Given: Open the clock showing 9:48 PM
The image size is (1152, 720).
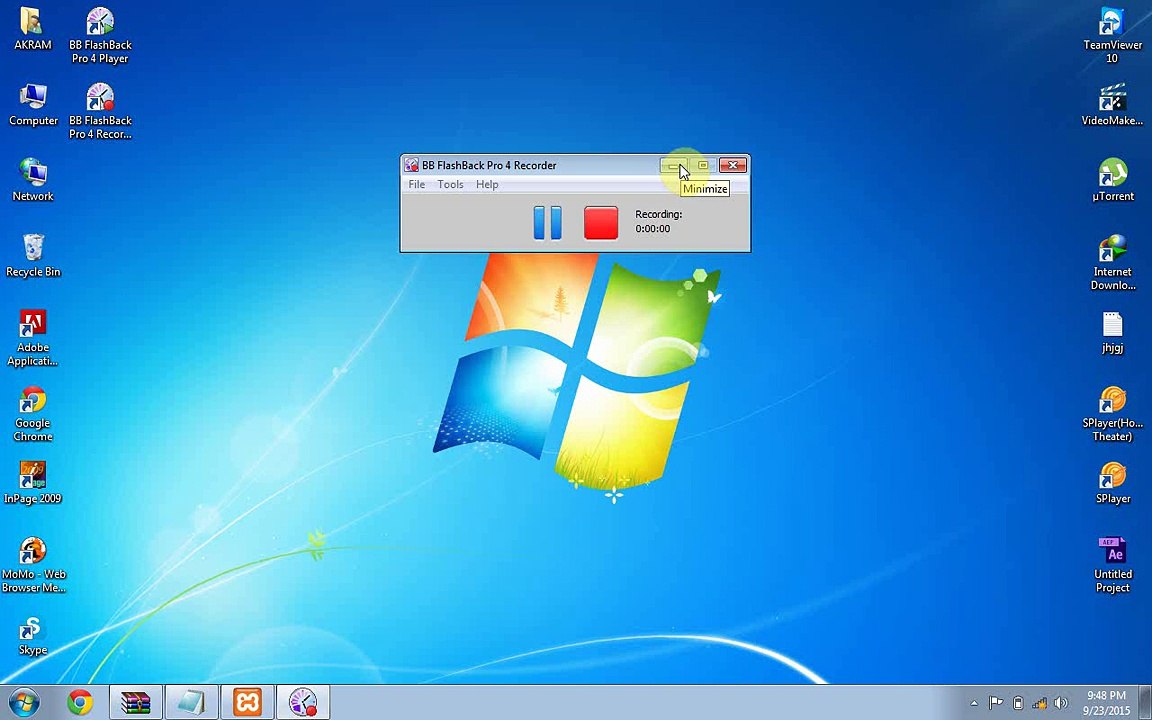Looking at the screenshot, I should click(x=1106, y=702).
